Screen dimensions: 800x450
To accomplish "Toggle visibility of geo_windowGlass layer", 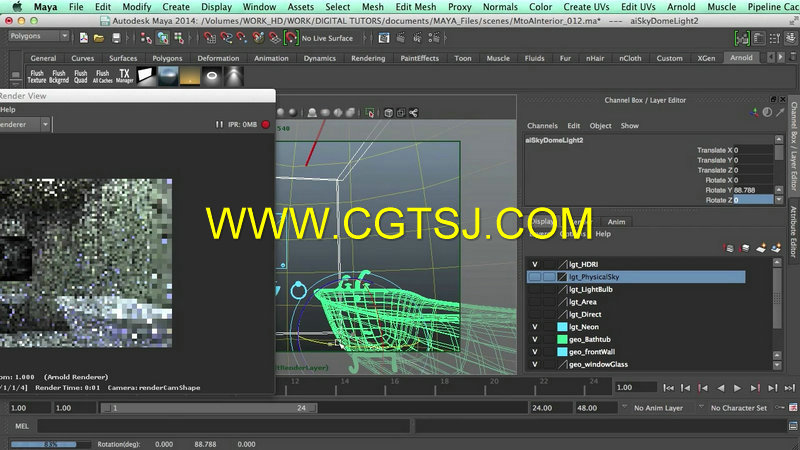I will (x=535, y=364).
